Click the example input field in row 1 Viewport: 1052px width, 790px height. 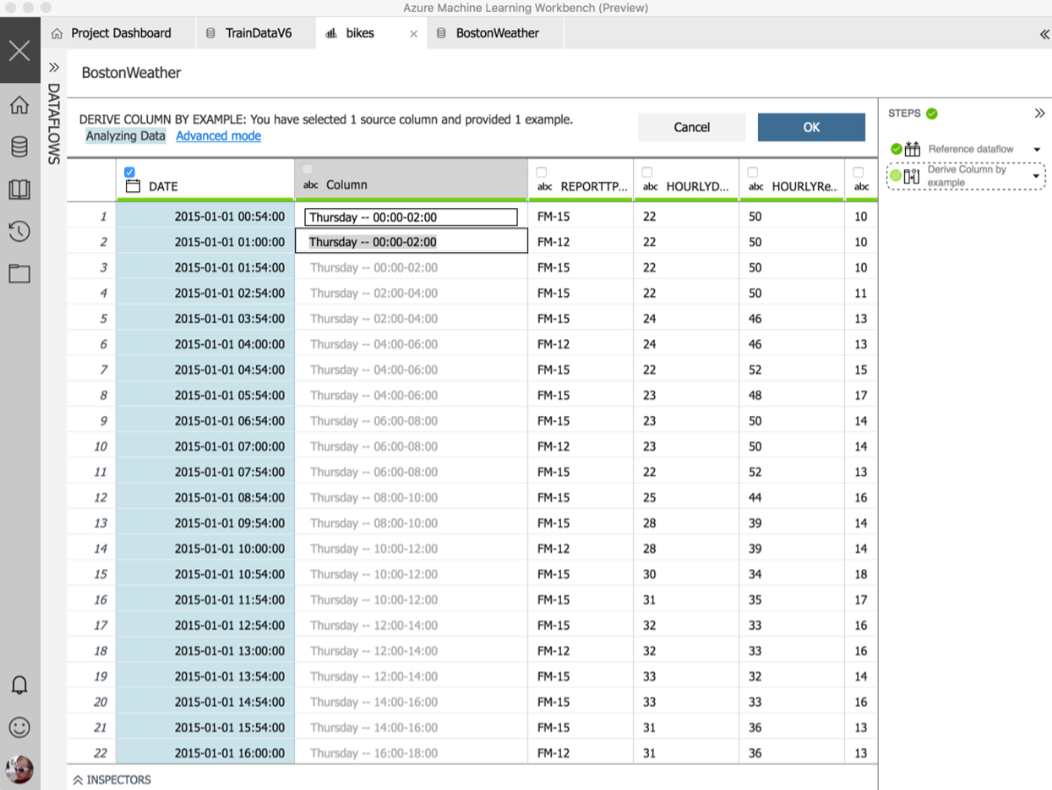(x=410, y=217)
